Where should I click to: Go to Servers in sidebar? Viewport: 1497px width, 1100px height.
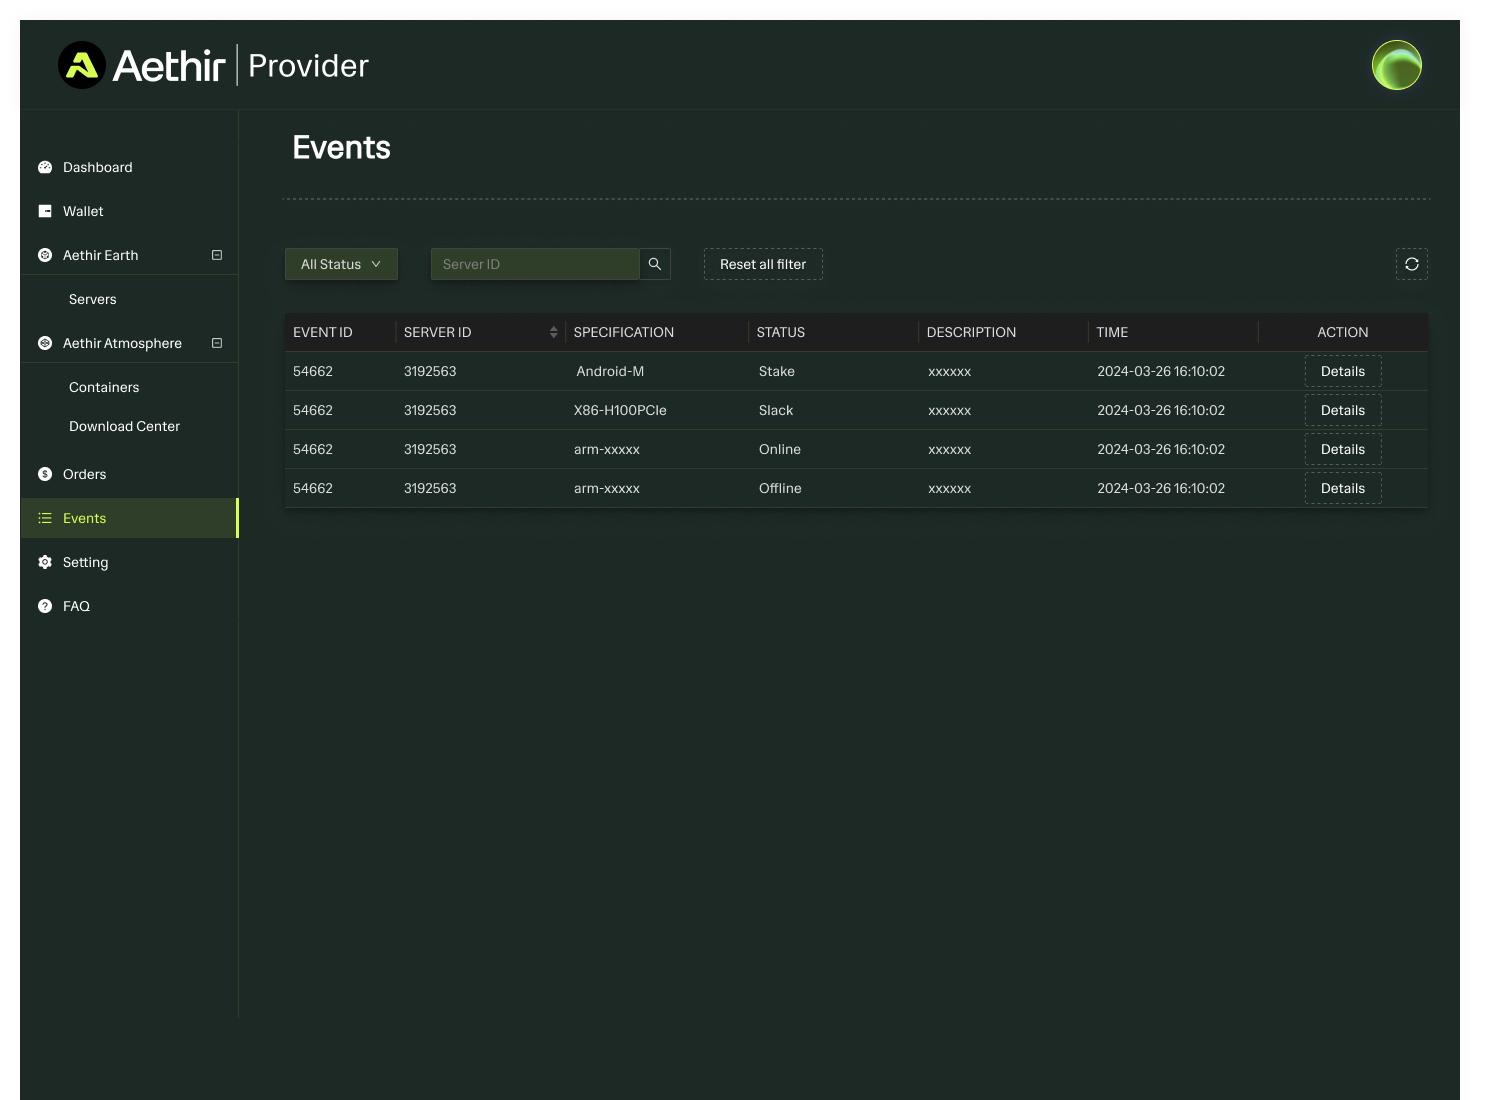tap(93, 300)
